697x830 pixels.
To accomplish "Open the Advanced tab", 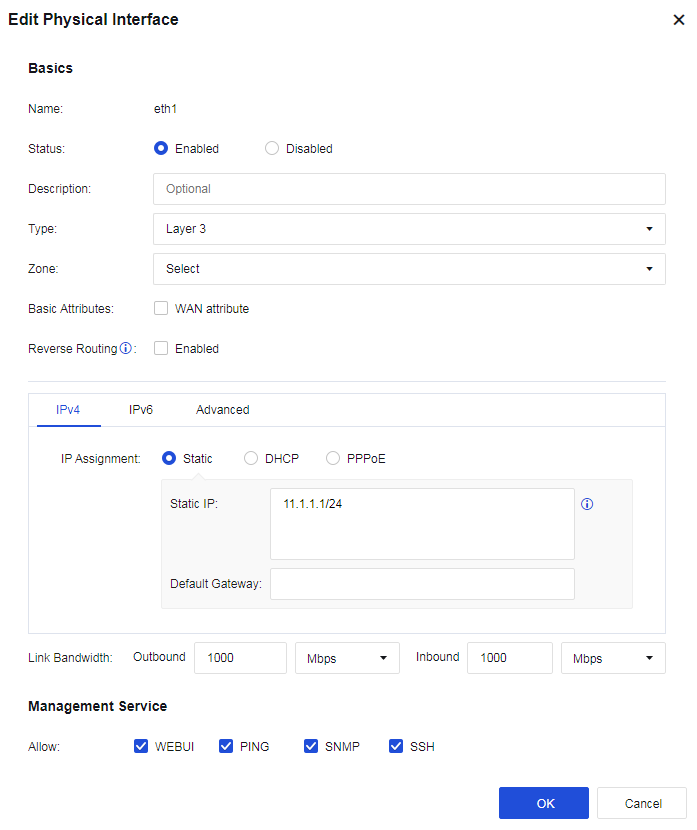I will point(223,410).
